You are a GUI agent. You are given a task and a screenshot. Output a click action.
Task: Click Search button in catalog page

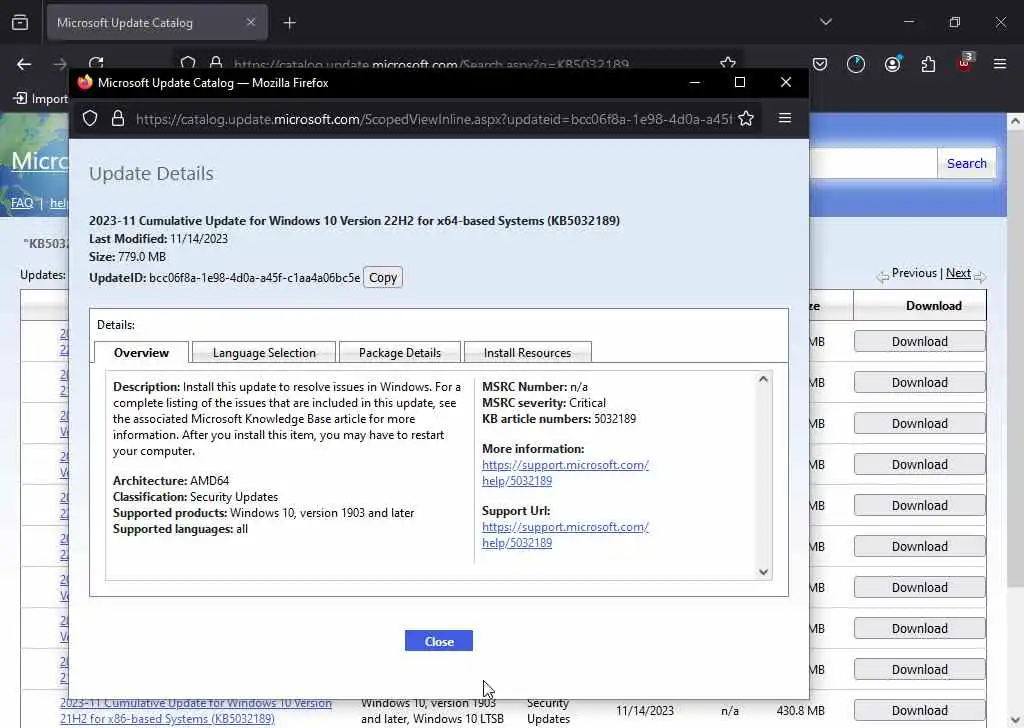pos(967,163)
